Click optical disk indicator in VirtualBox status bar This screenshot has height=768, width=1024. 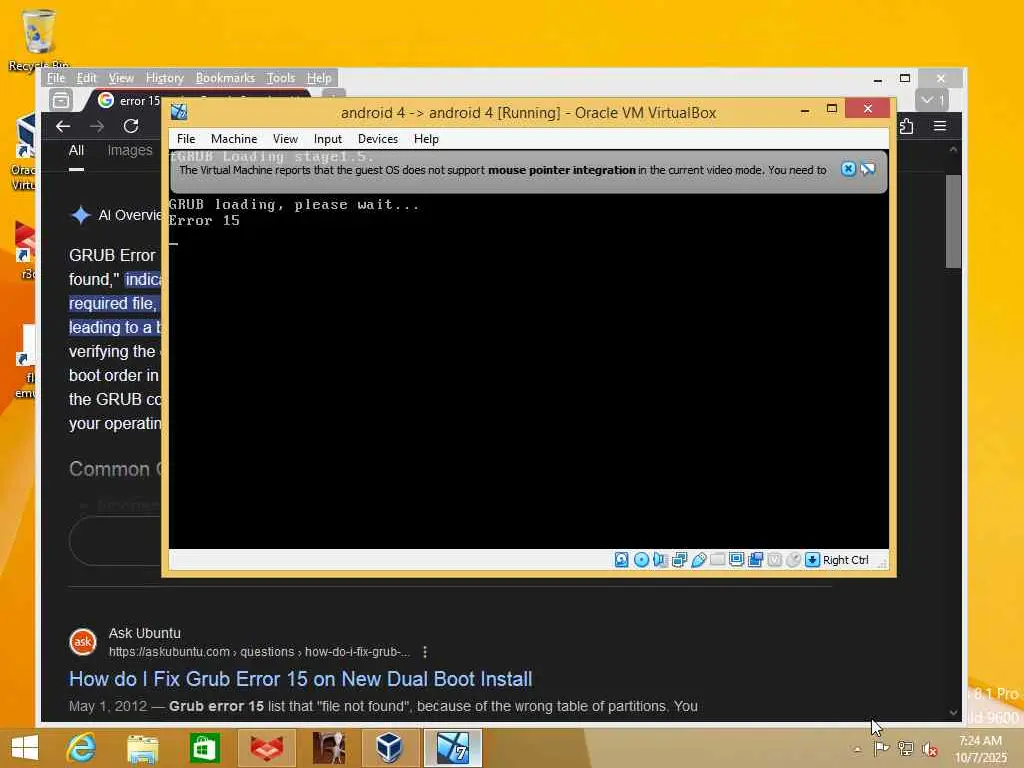pyautogui.click(x=641, y=560)
